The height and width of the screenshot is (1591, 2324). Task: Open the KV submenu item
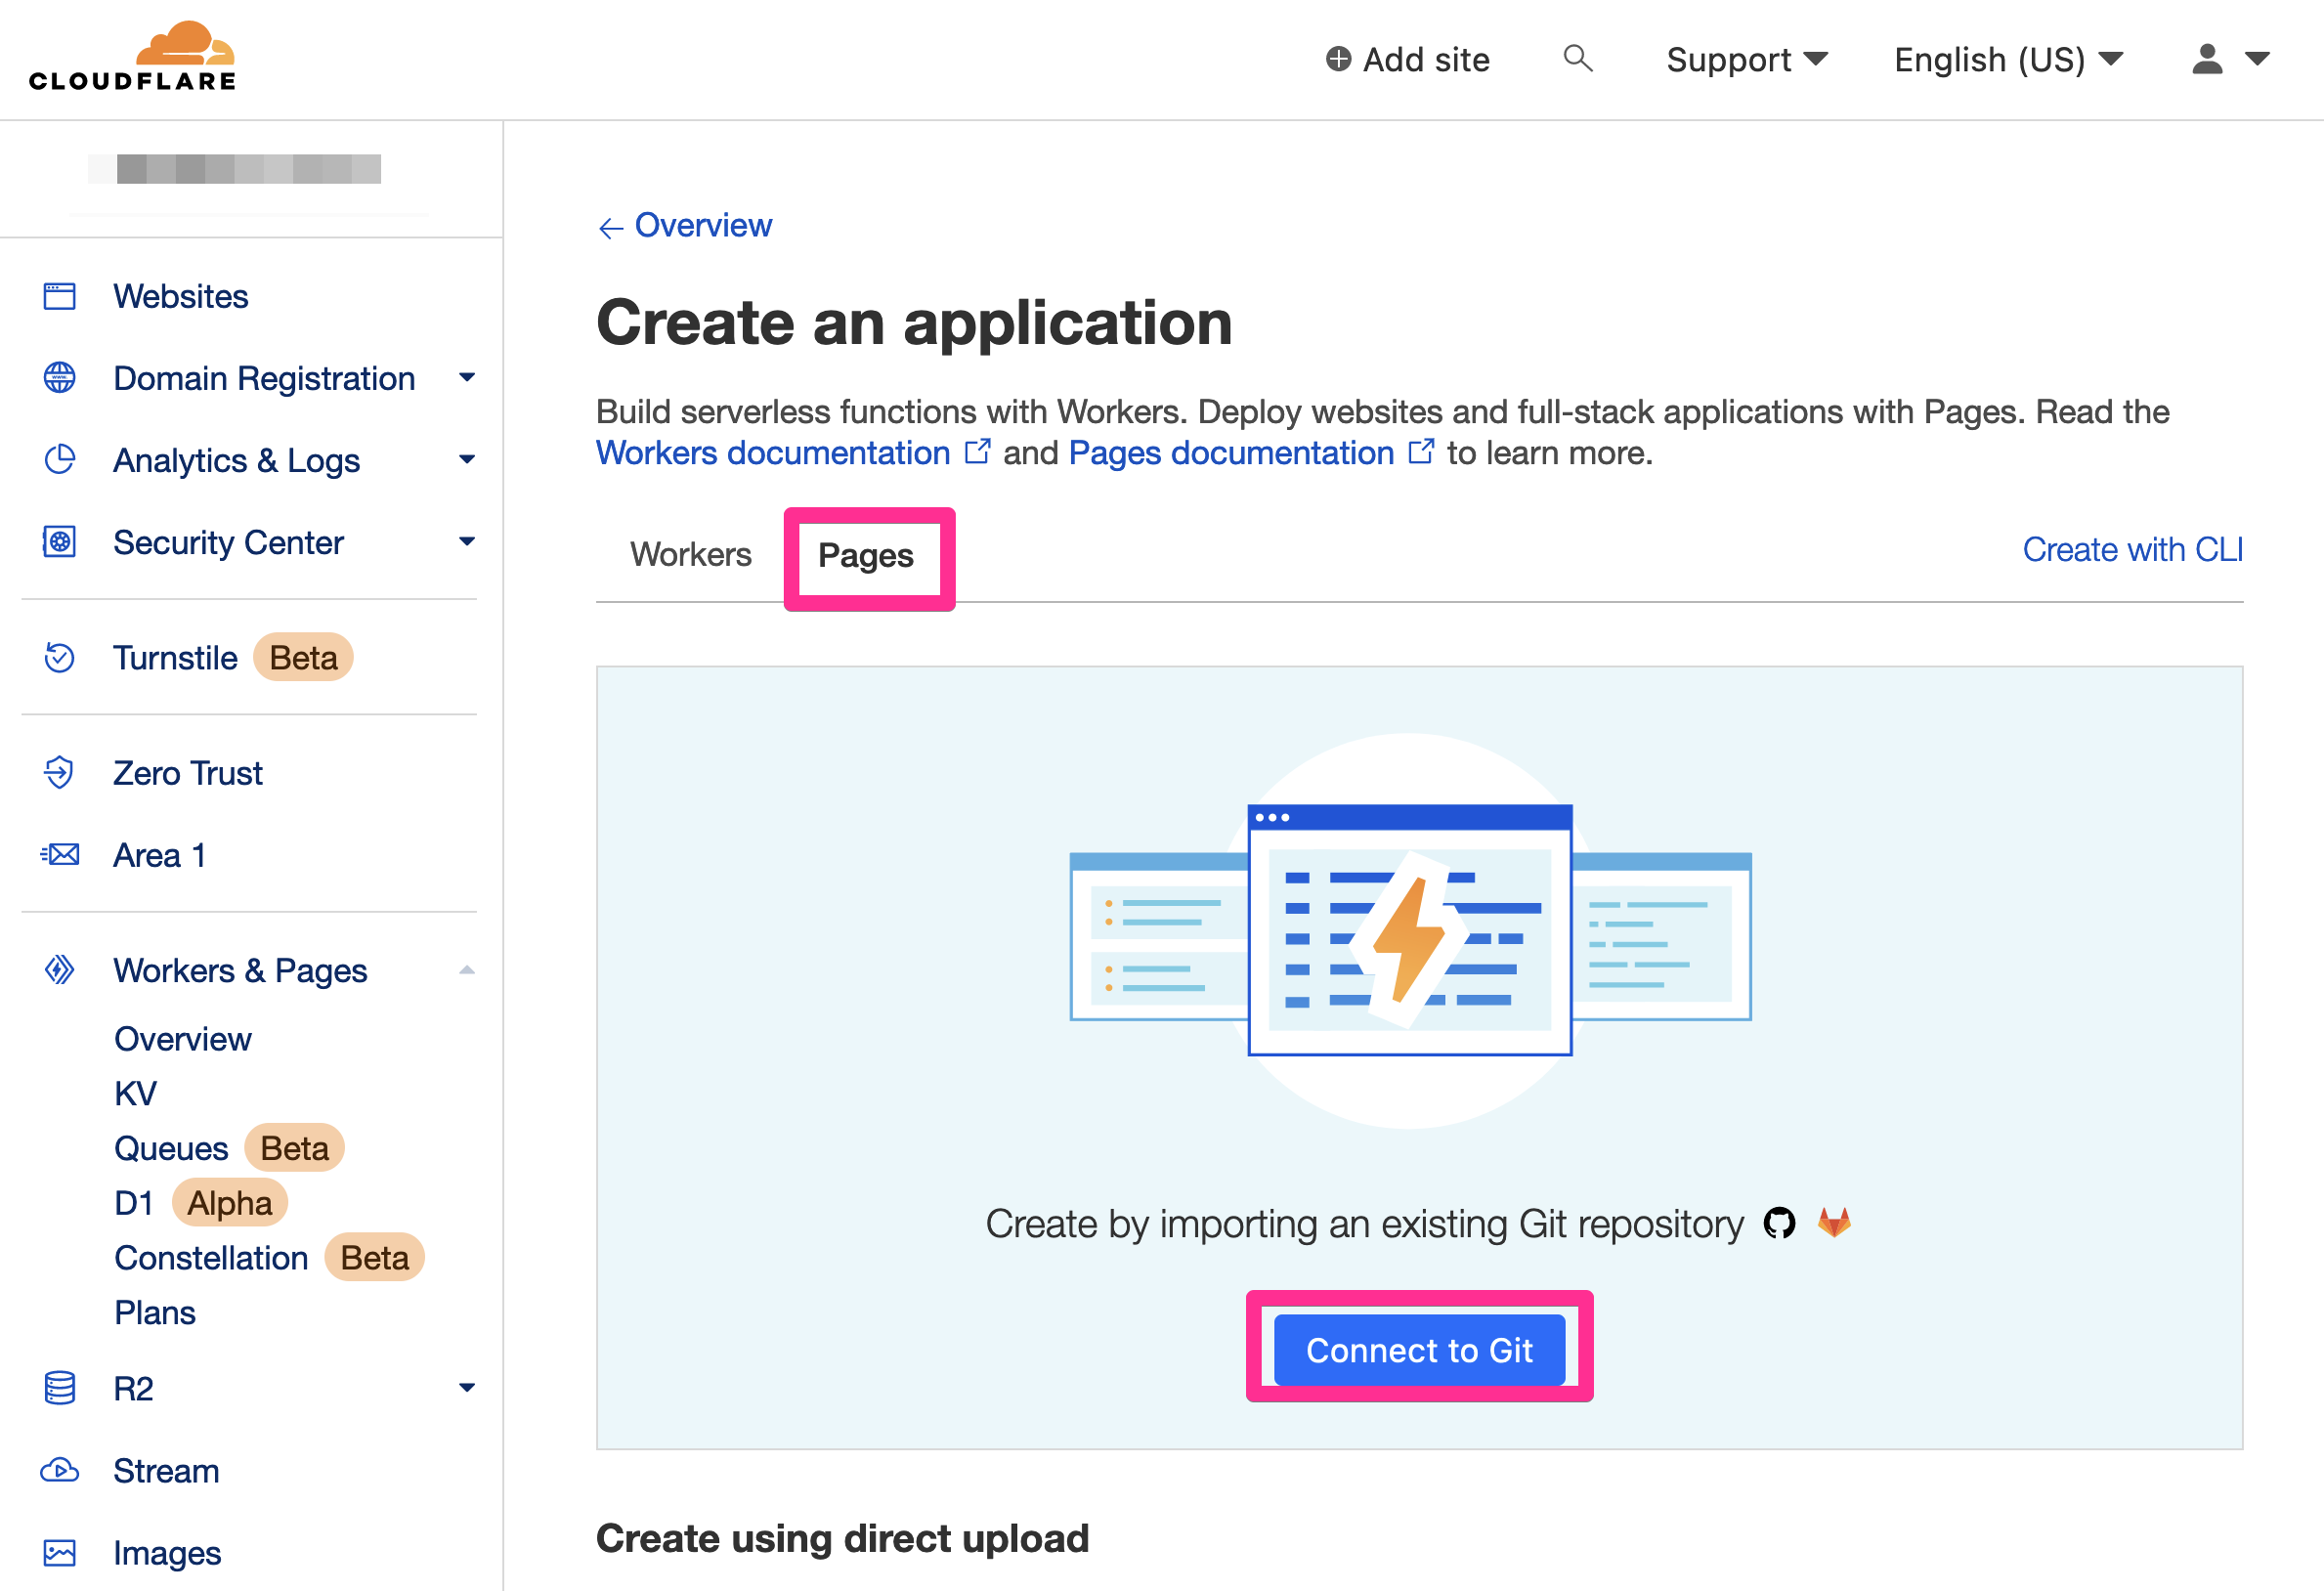coord(135,1094)
